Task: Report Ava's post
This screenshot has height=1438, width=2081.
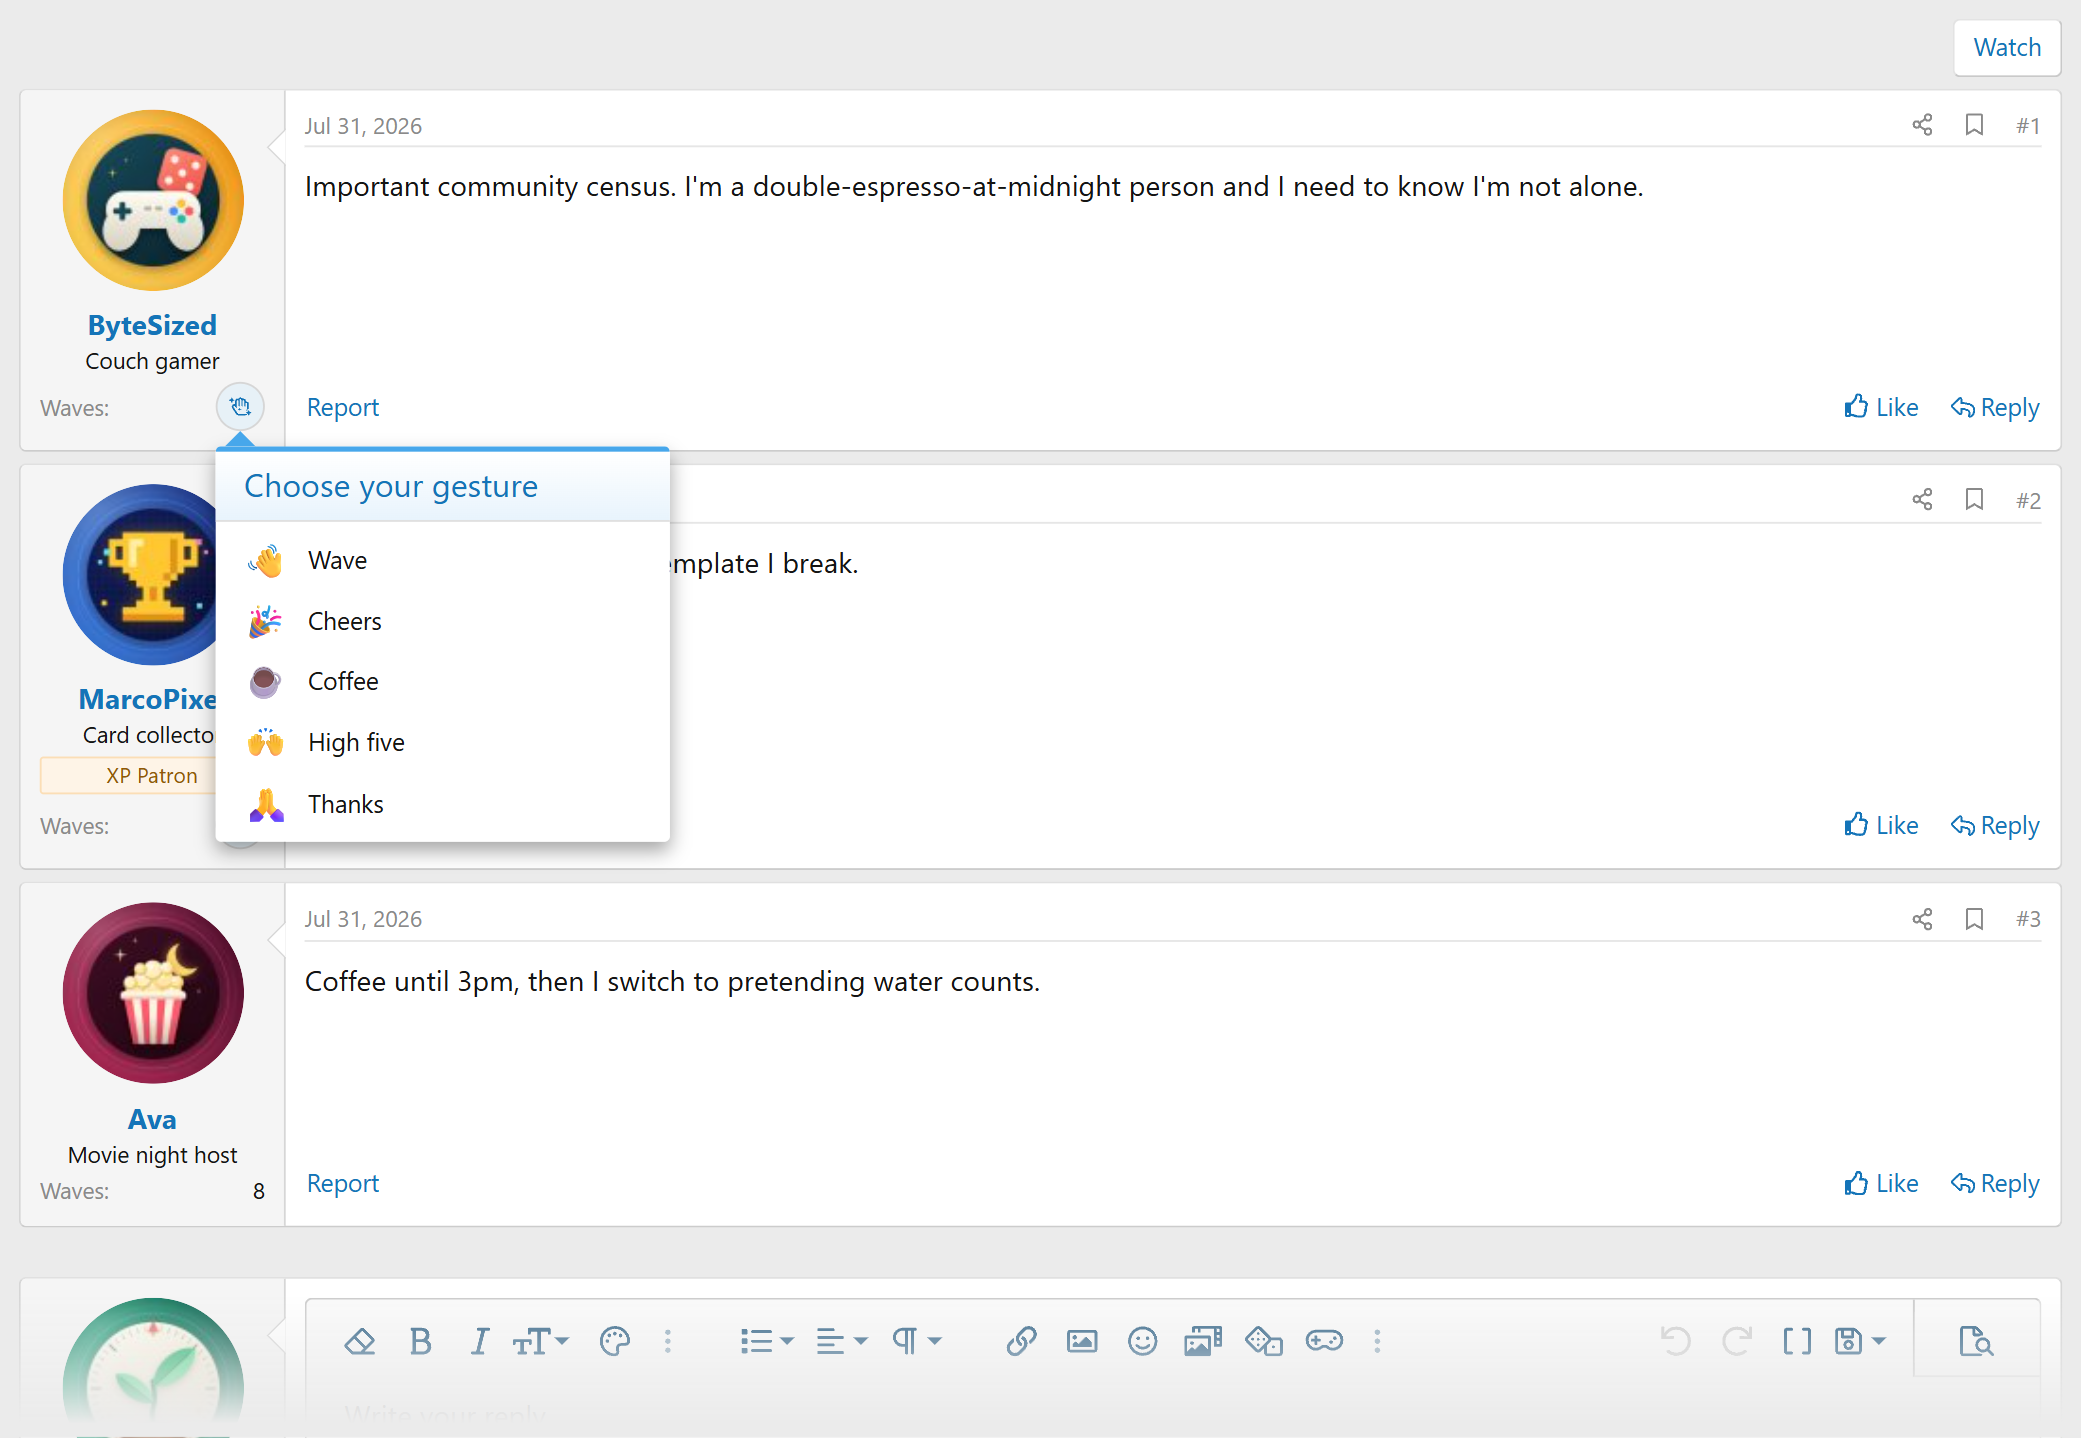Action: pos(343,1183)
